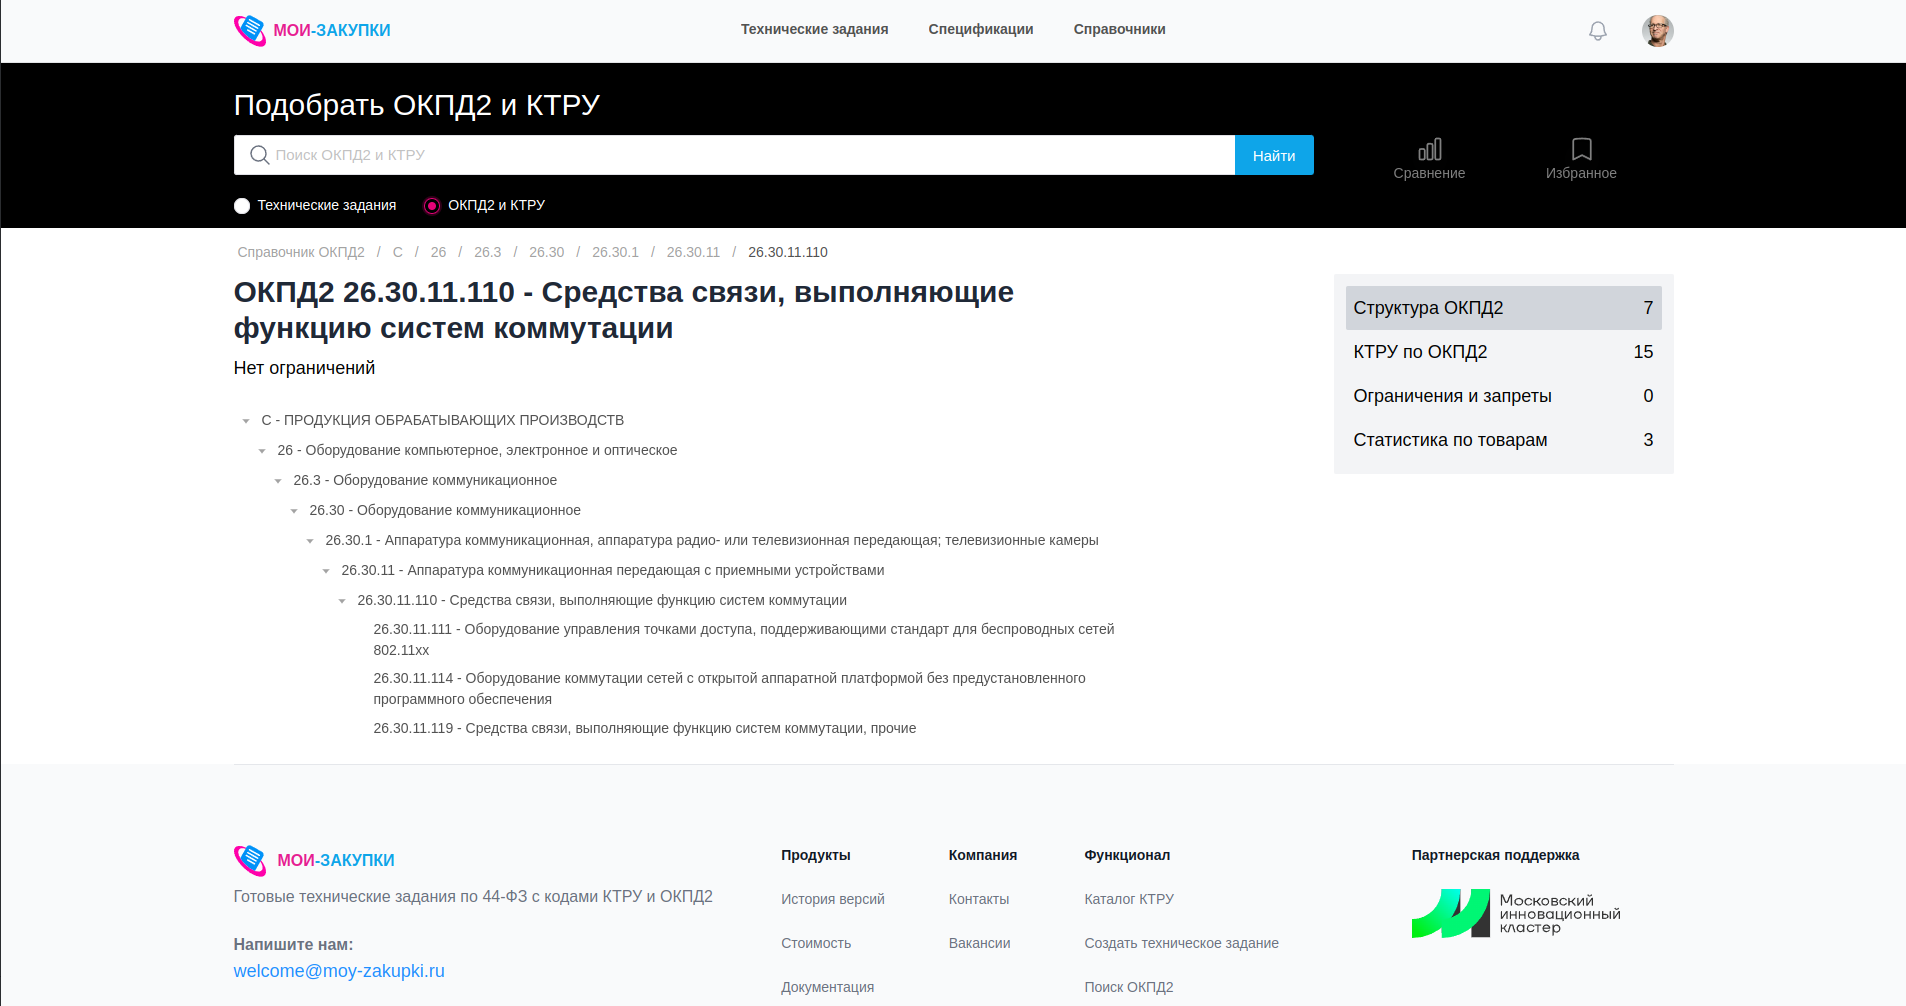The width and height of the screenshot is (1906, 1006).
Task: Click the Московский инновационный кластер logo
Action: (1515, 913)
